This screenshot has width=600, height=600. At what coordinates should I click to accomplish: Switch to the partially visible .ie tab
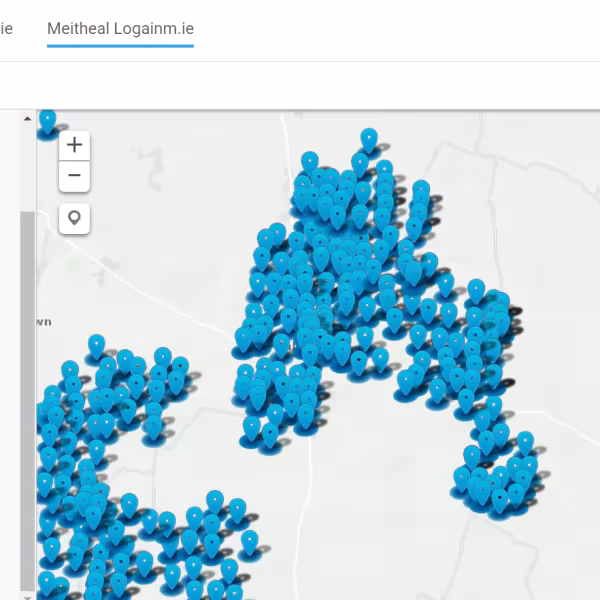tap(6, 29)
